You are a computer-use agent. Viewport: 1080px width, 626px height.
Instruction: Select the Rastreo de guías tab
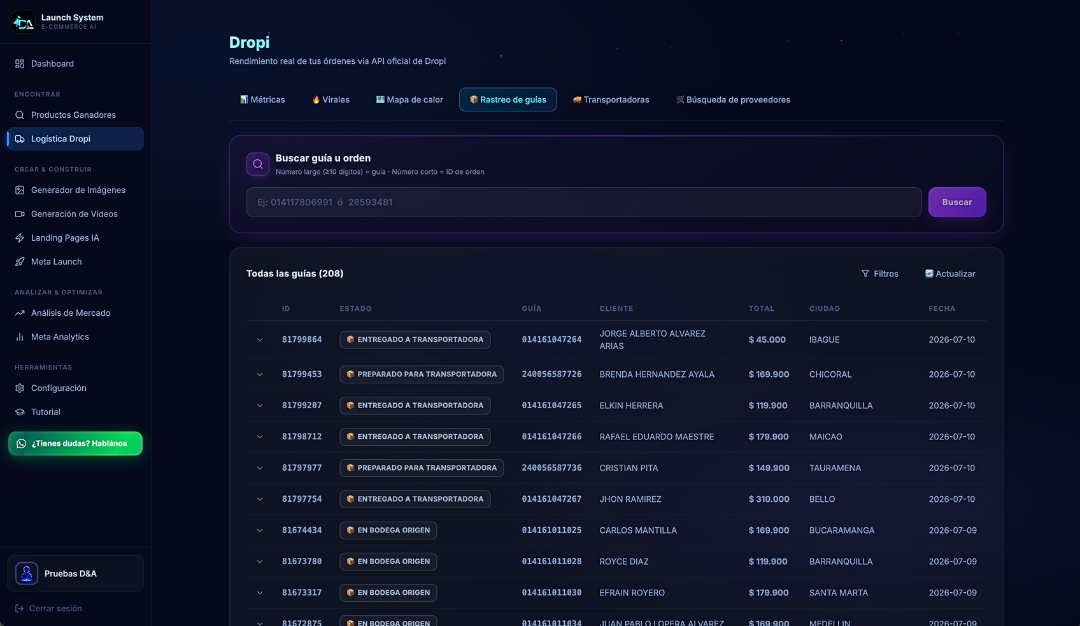coord(508,100)
